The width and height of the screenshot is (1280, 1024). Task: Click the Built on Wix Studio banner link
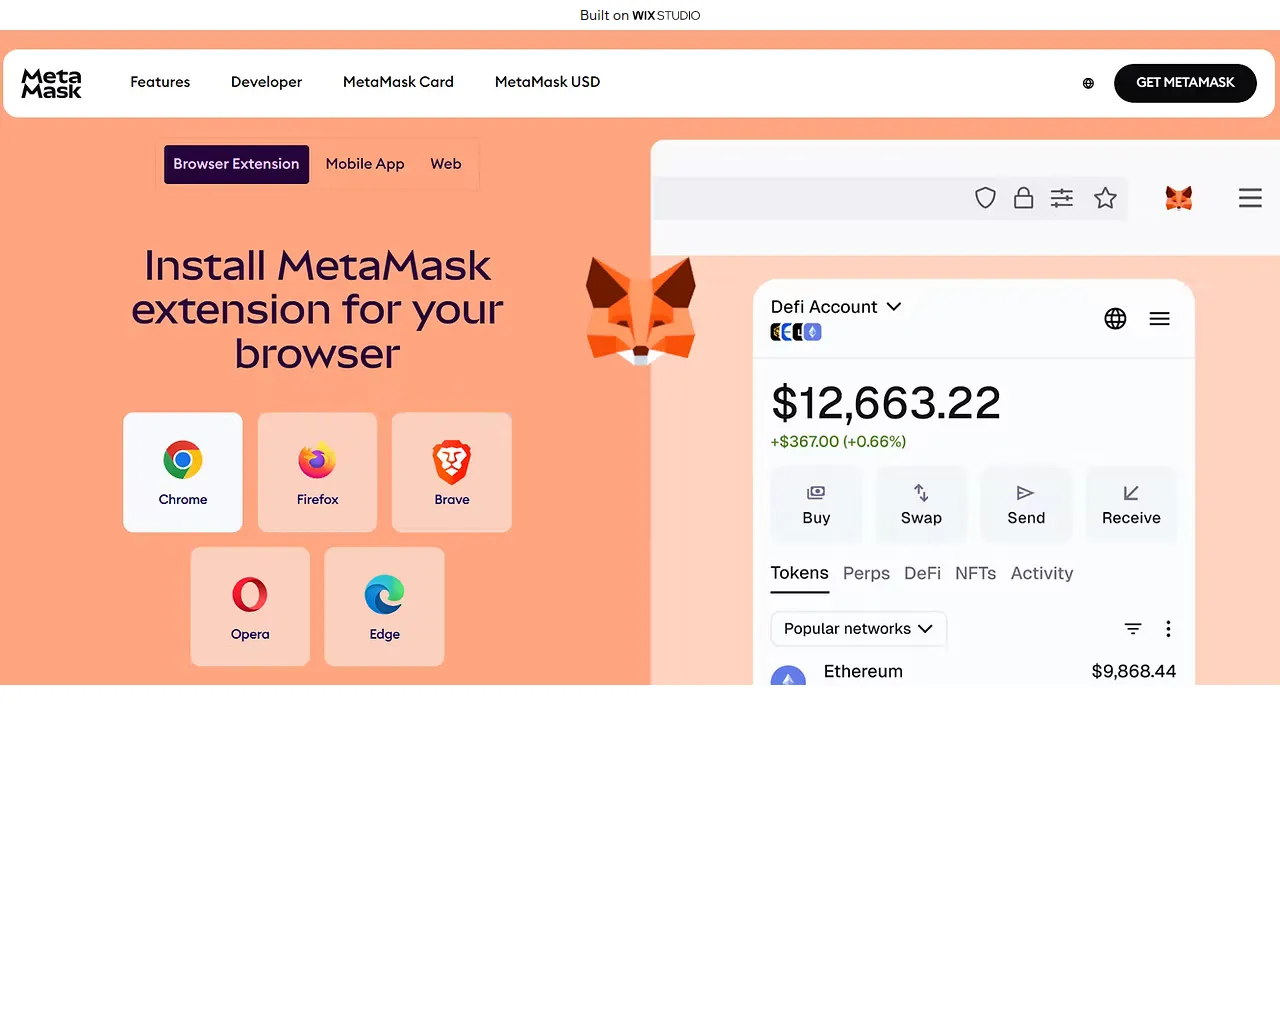(x=640, y=15)
